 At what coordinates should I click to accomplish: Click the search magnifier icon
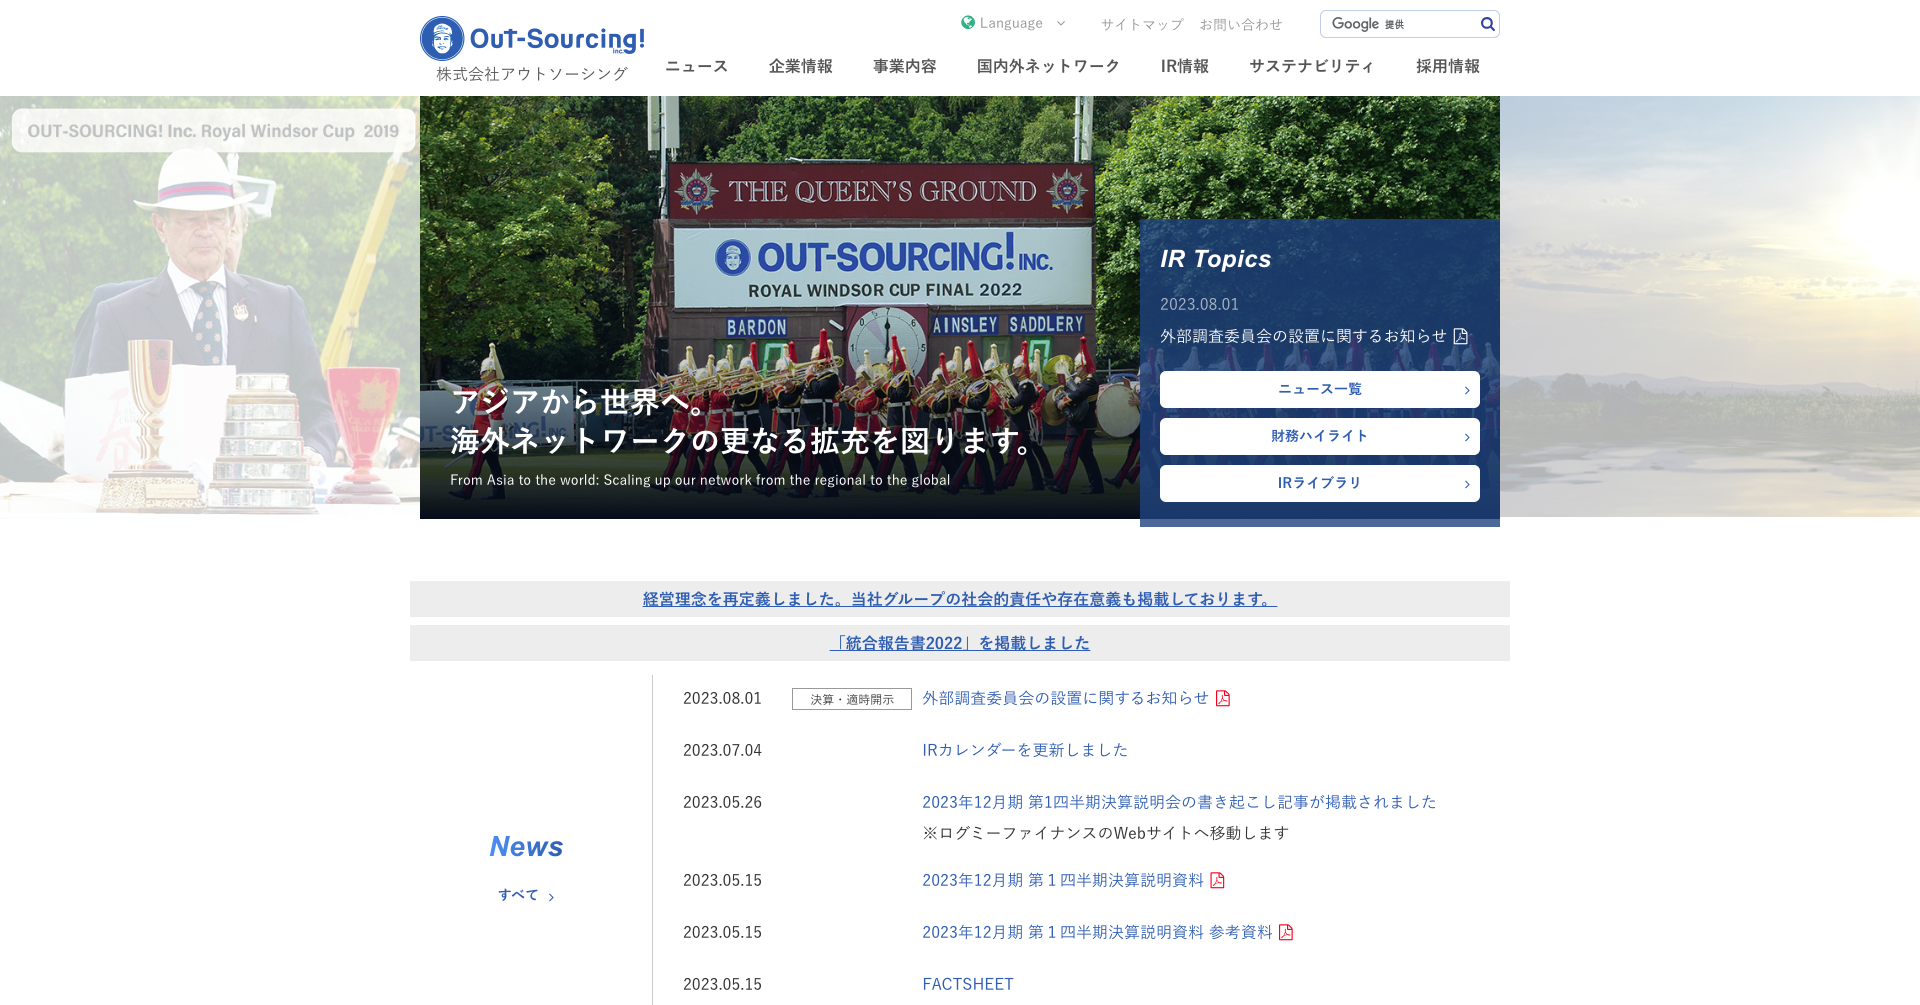tap(1487, 24)
